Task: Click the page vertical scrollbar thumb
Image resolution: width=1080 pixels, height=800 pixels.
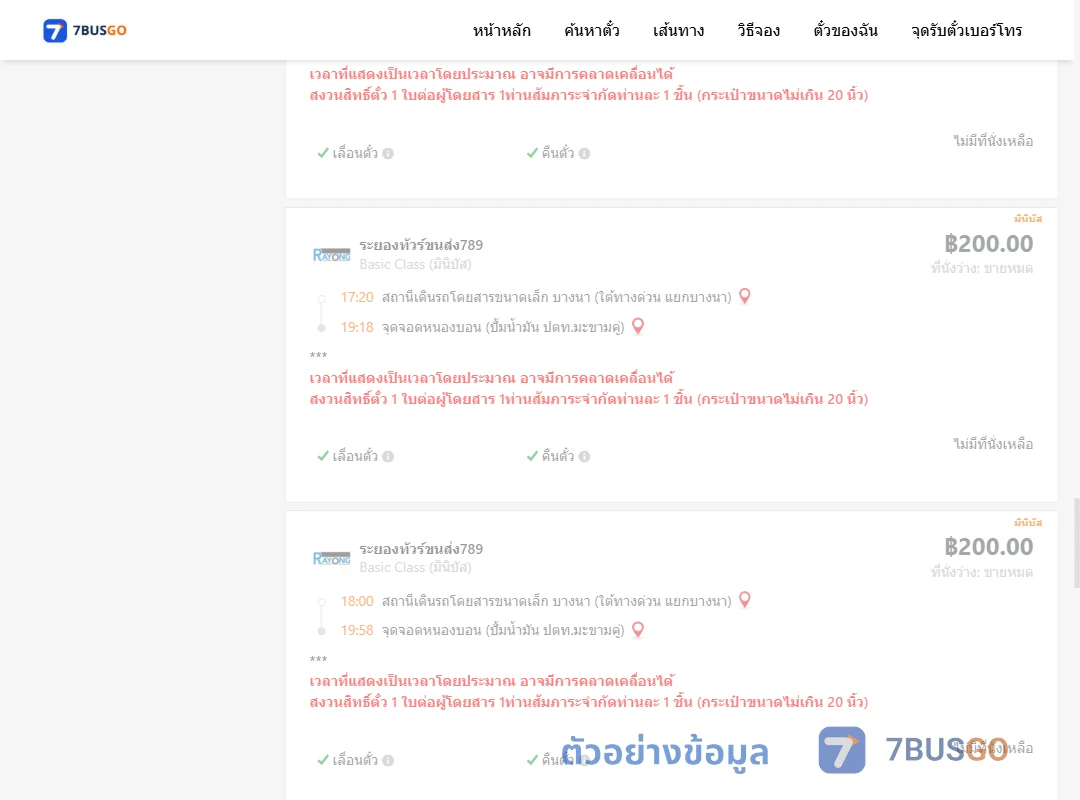Action: [1077, 543]
